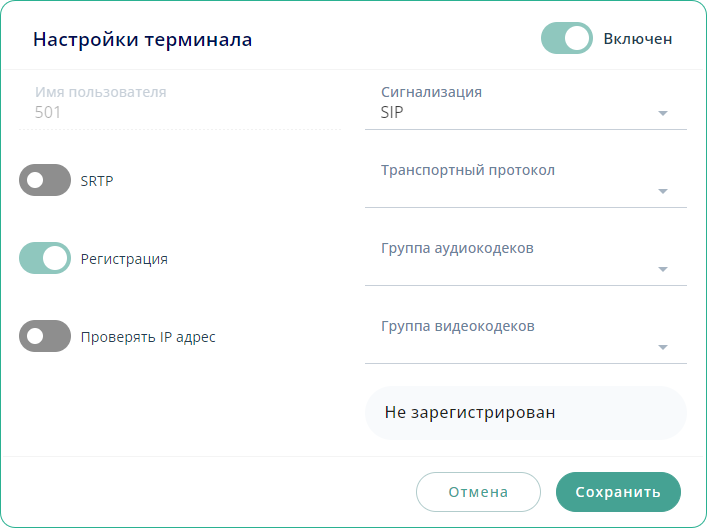Click the Группа аудиокодеков field label
Image resolution: width=707 pixels, height=528 pixels.
457,248
